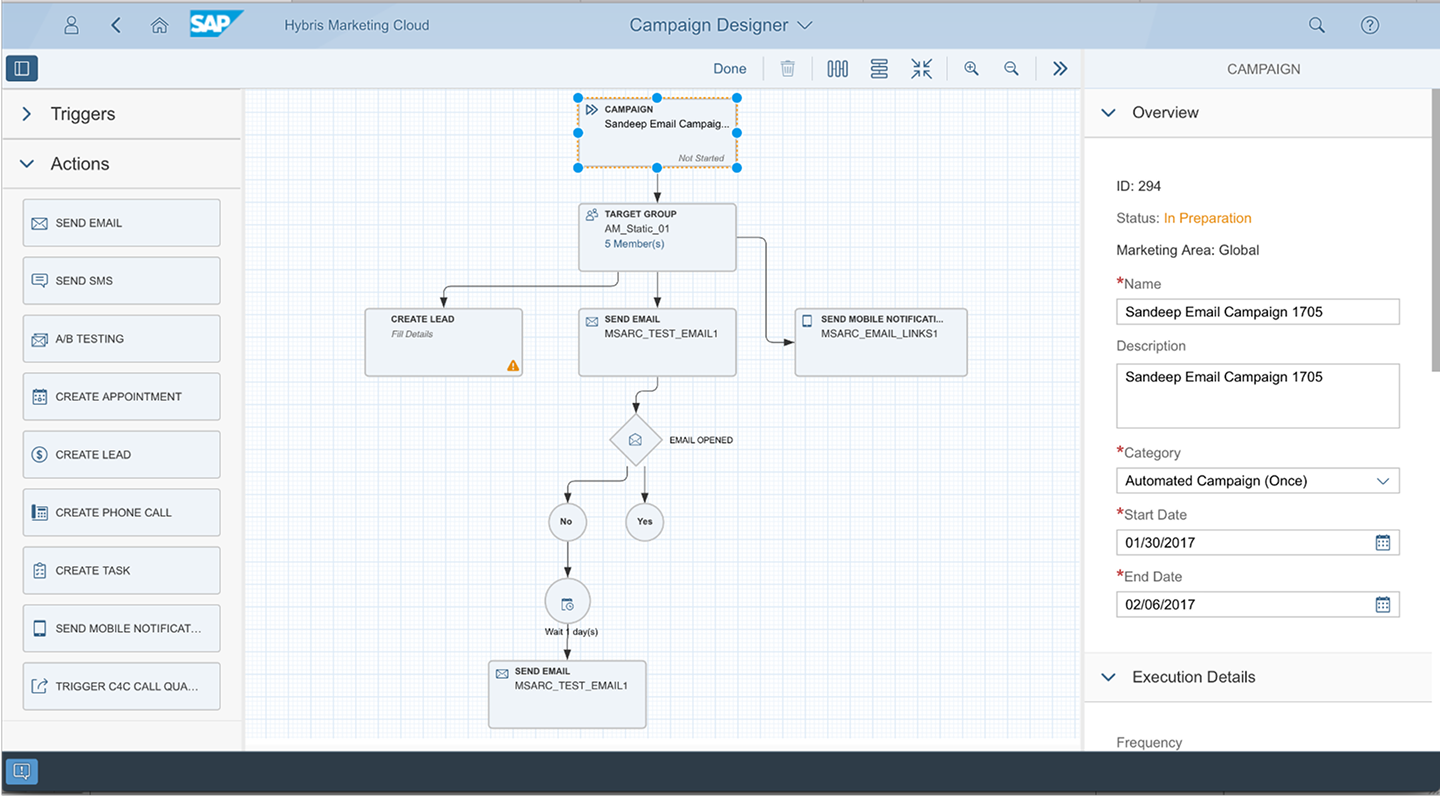Open the help question mark icon
The width and height of the screenshot is (1440, 796).
coord(1370,26)
